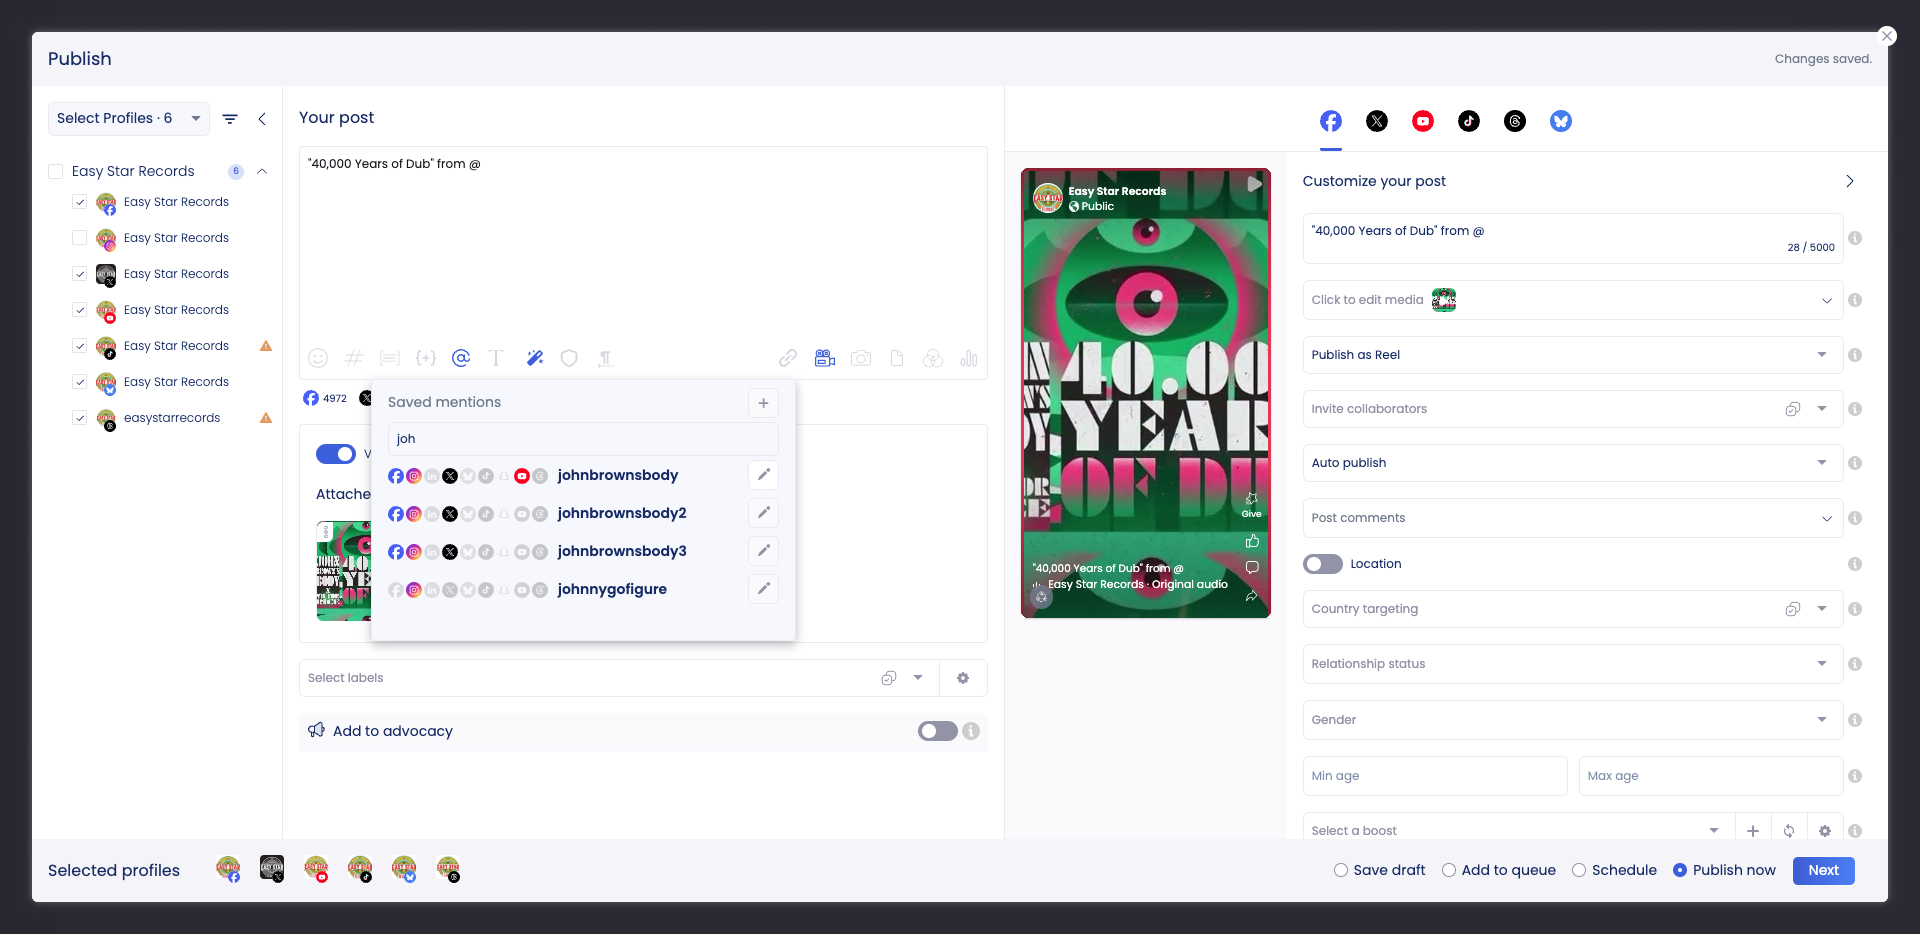Click the Invite collaborators field
This screenshot has width=1920, height=934.
click(x=1572, y=409)
